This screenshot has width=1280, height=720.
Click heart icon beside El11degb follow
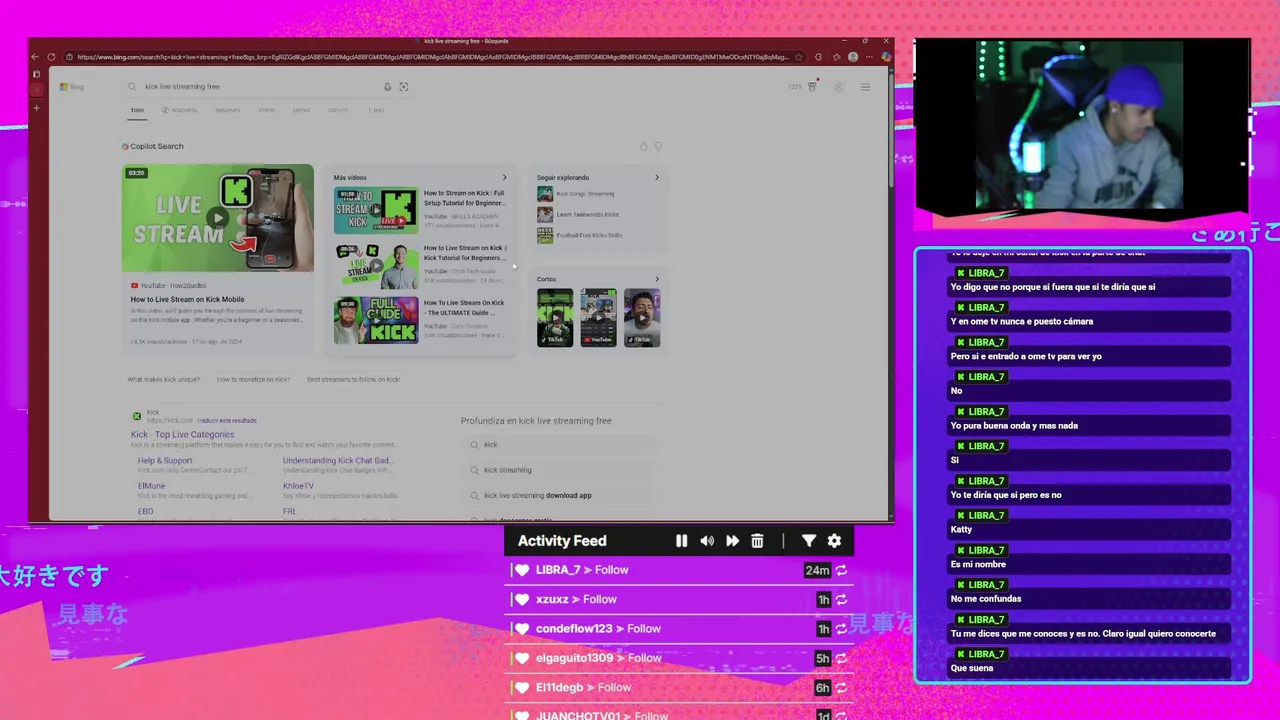pos(521,687)
